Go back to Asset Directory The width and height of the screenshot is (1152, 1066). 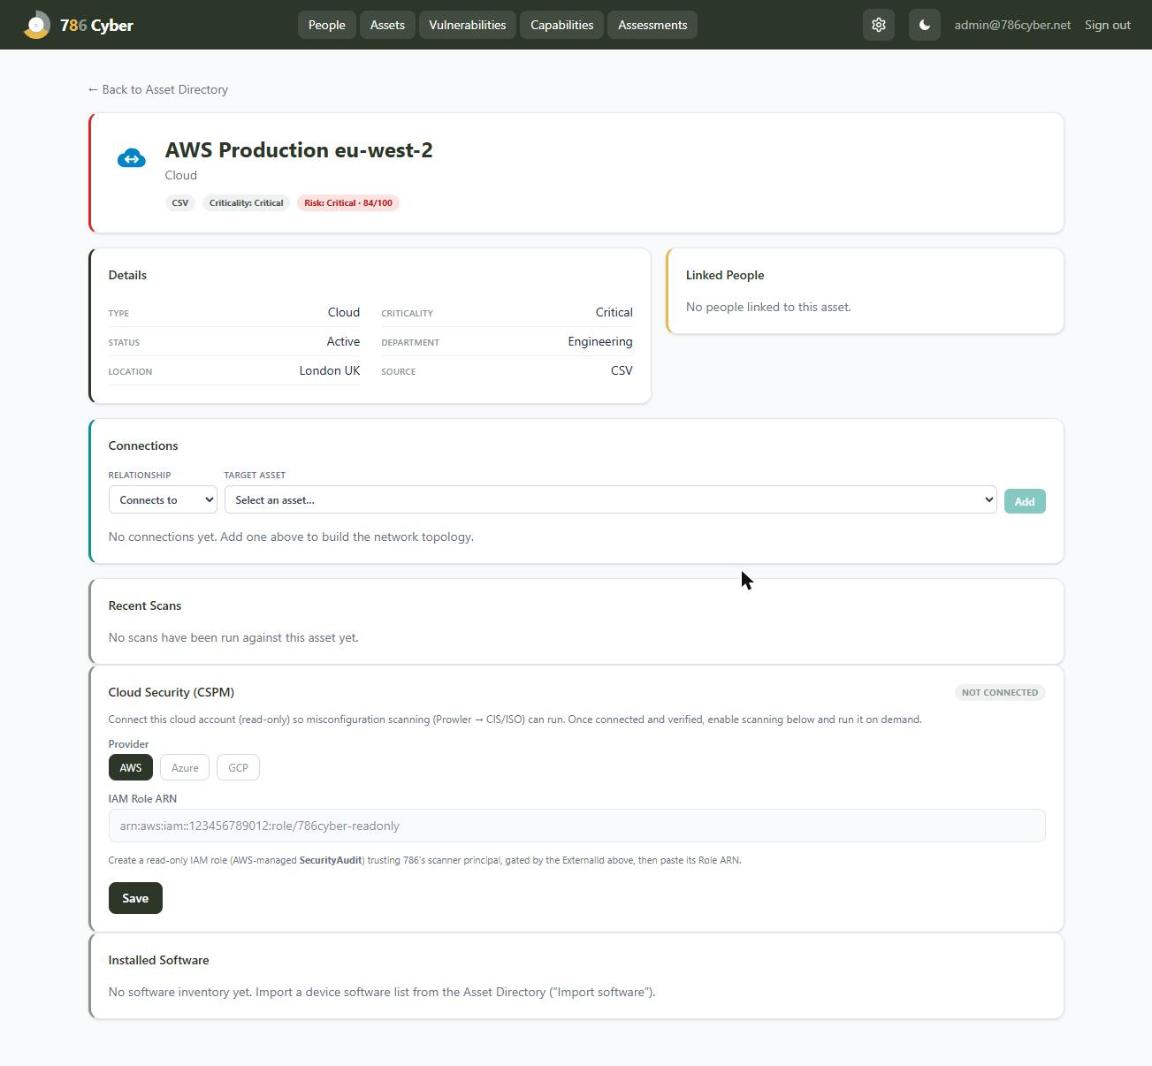[157, 90]
